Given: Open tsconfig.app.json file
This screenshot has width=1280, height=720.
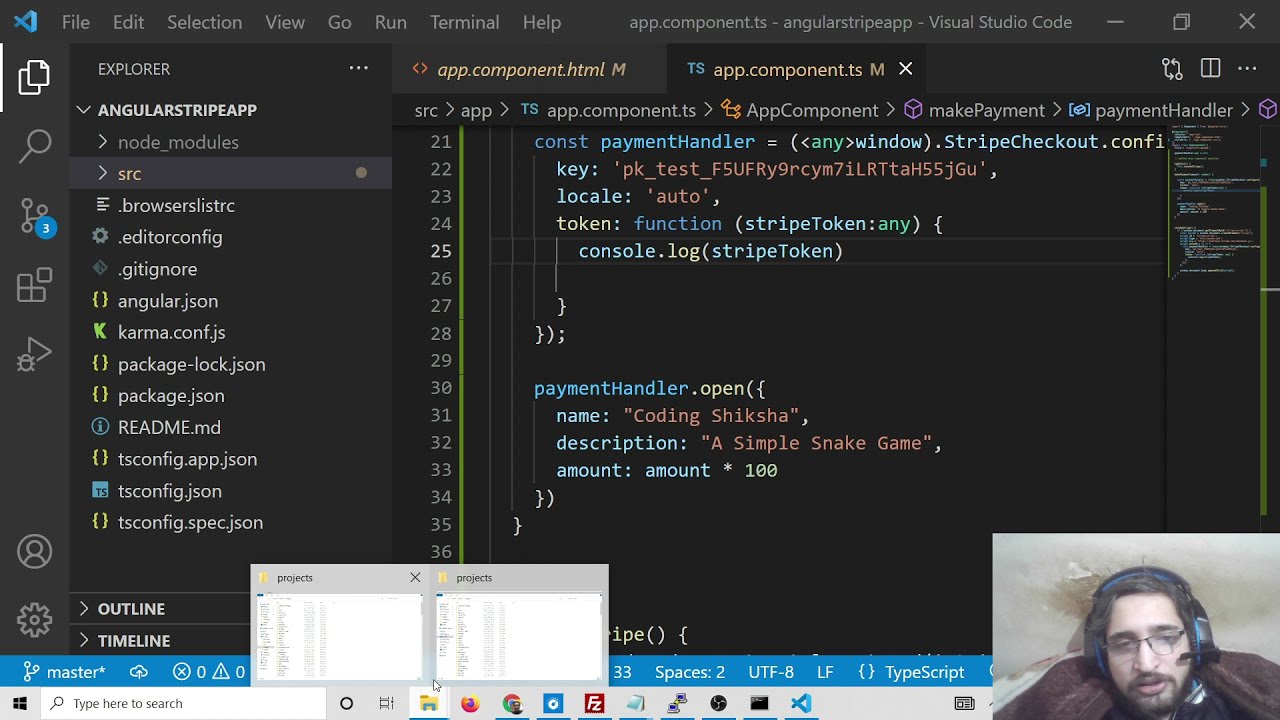Looking at the screenshot, I should tap(187, 459).
